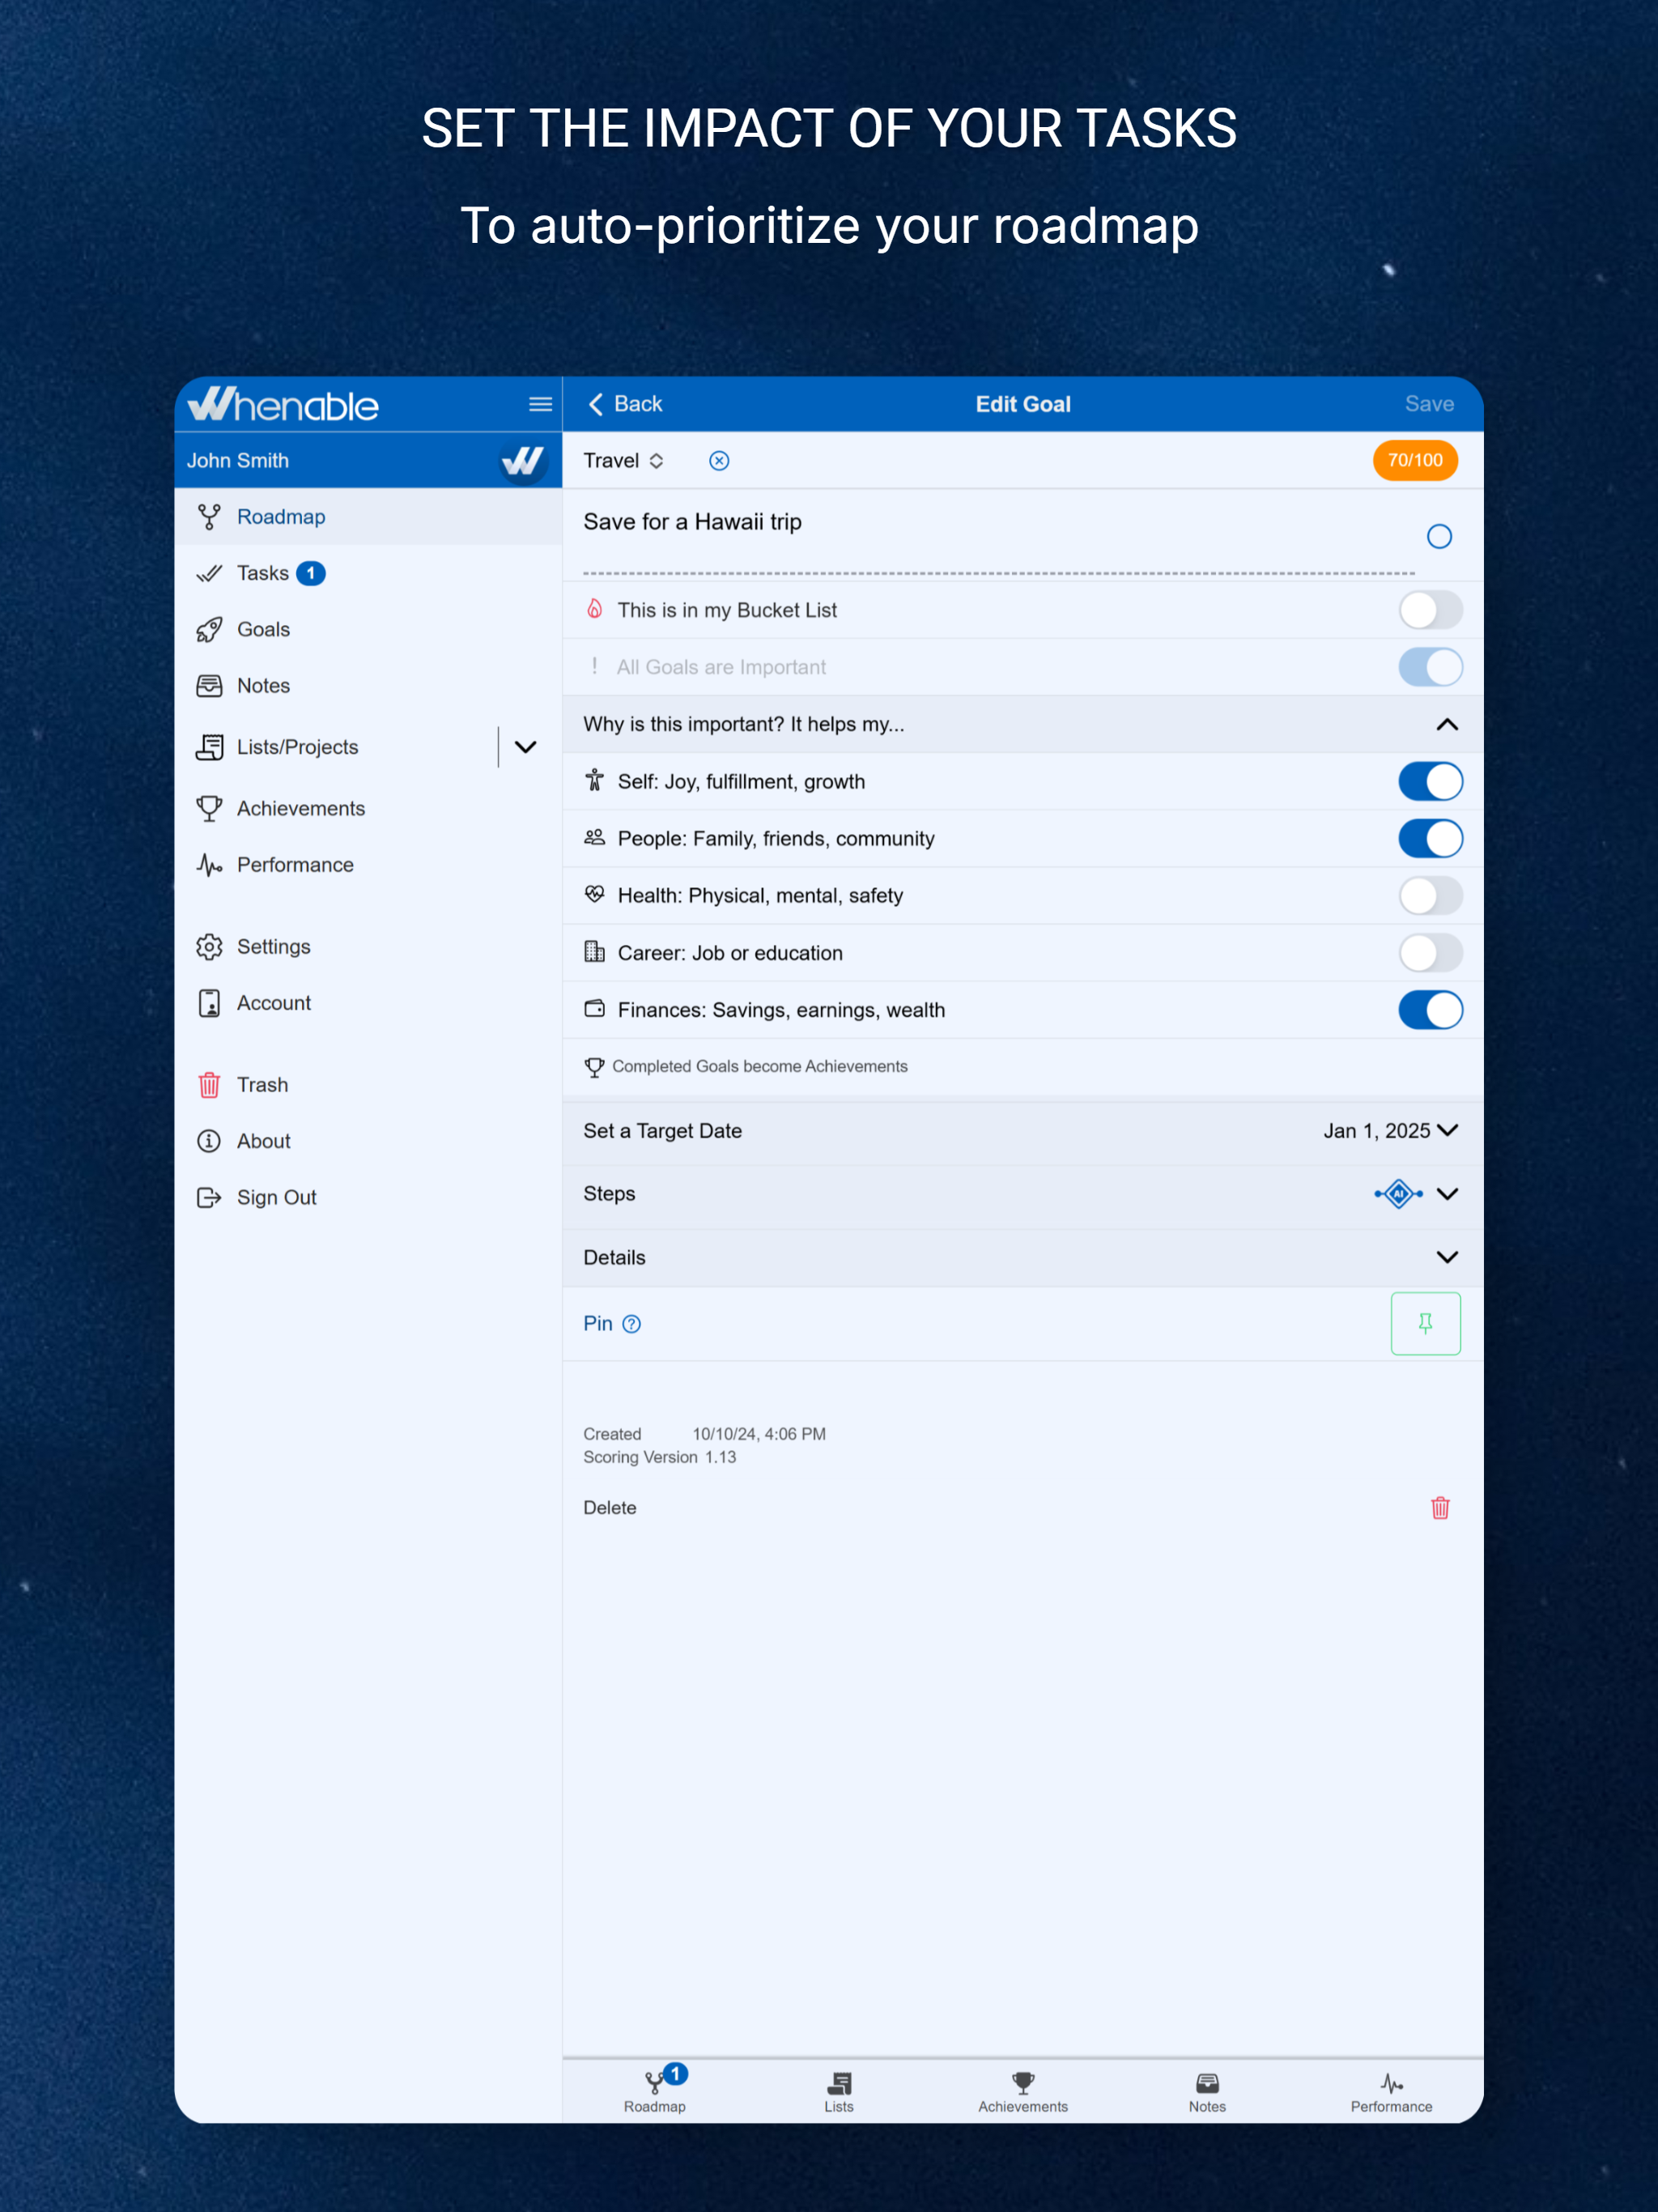This screenshot has height=2212, width=1658.
Task: Open the Notes tab in bottom bar
Action: pyautogui.click(x=1207, y=2092)
